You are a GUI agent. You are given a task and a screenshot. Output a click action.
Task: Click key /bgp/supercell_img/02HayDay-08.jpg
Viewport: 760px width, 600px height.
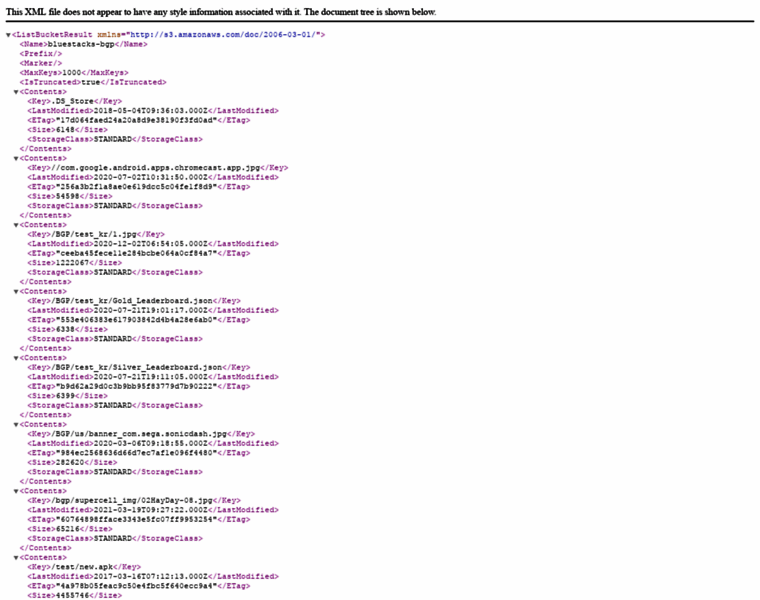[132, 500]
